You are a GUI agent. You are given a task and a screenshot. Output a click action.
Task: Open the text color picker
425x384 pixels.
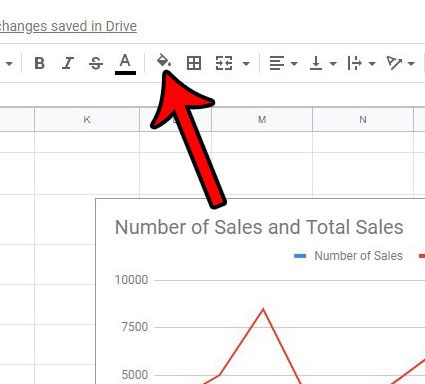point(125,64)
